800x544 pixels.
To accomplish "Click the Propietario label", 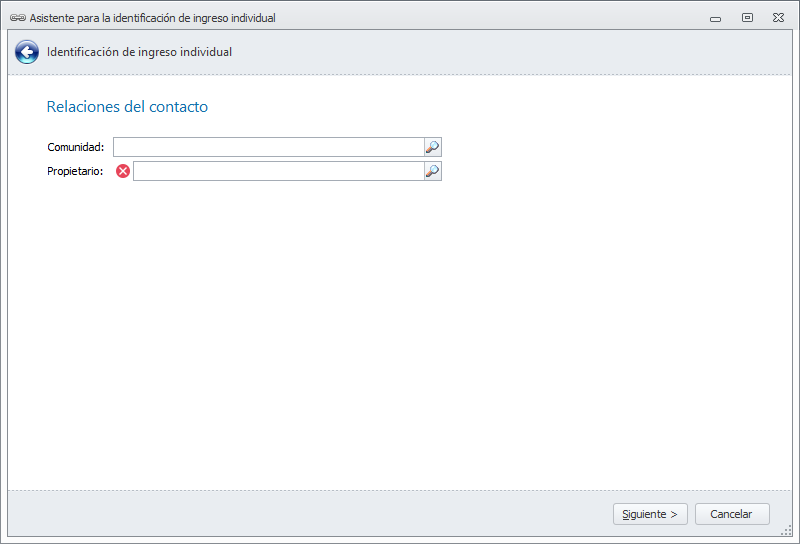I will click(x=75, y=172).
